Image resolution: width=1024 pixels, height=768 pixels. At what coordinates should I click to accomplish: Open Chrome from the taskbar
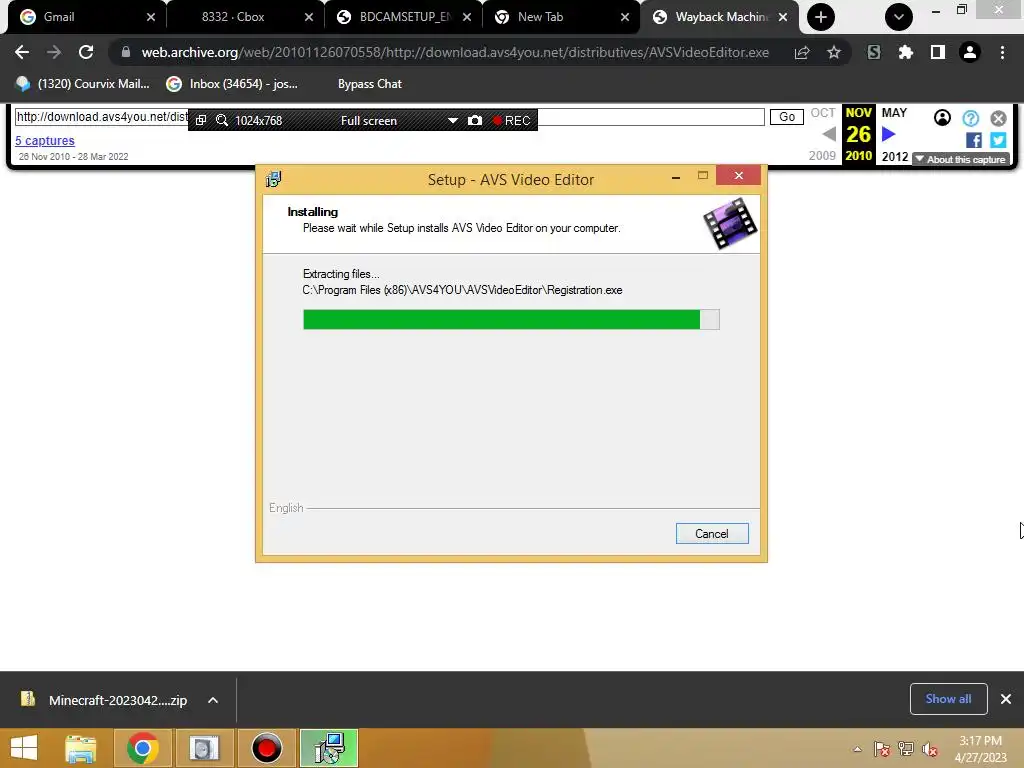point(143,748)
